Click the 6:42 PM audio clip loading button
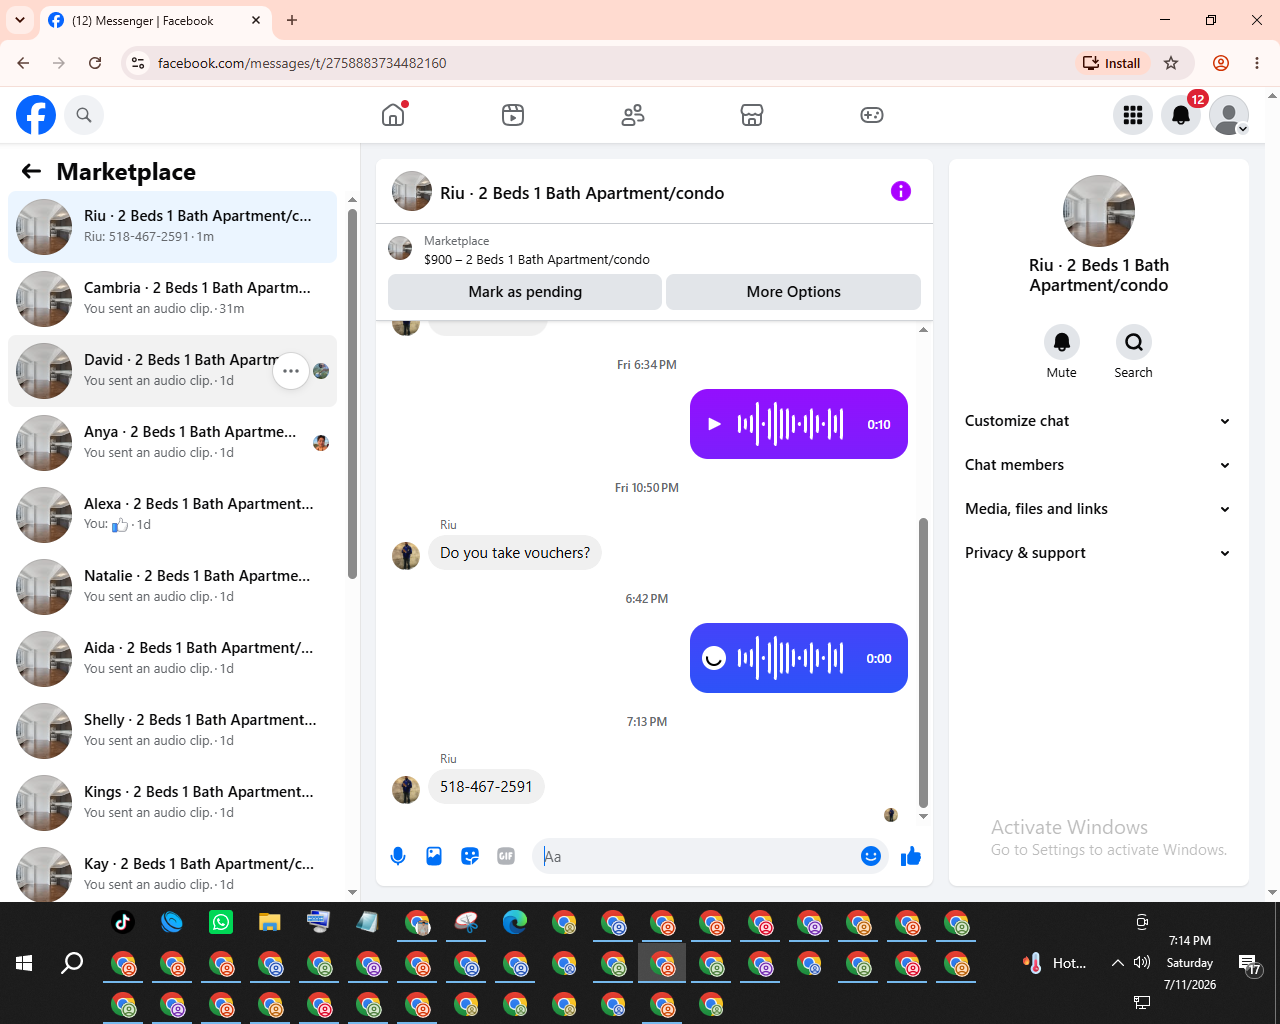Viewport: 1280px width, 1024px height. [714, 658]
